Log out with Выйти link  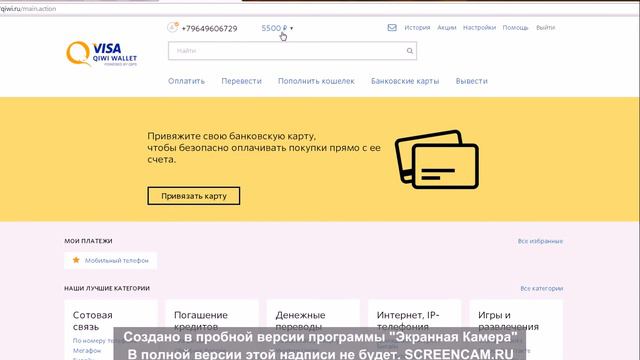click(x=545, y=27)
